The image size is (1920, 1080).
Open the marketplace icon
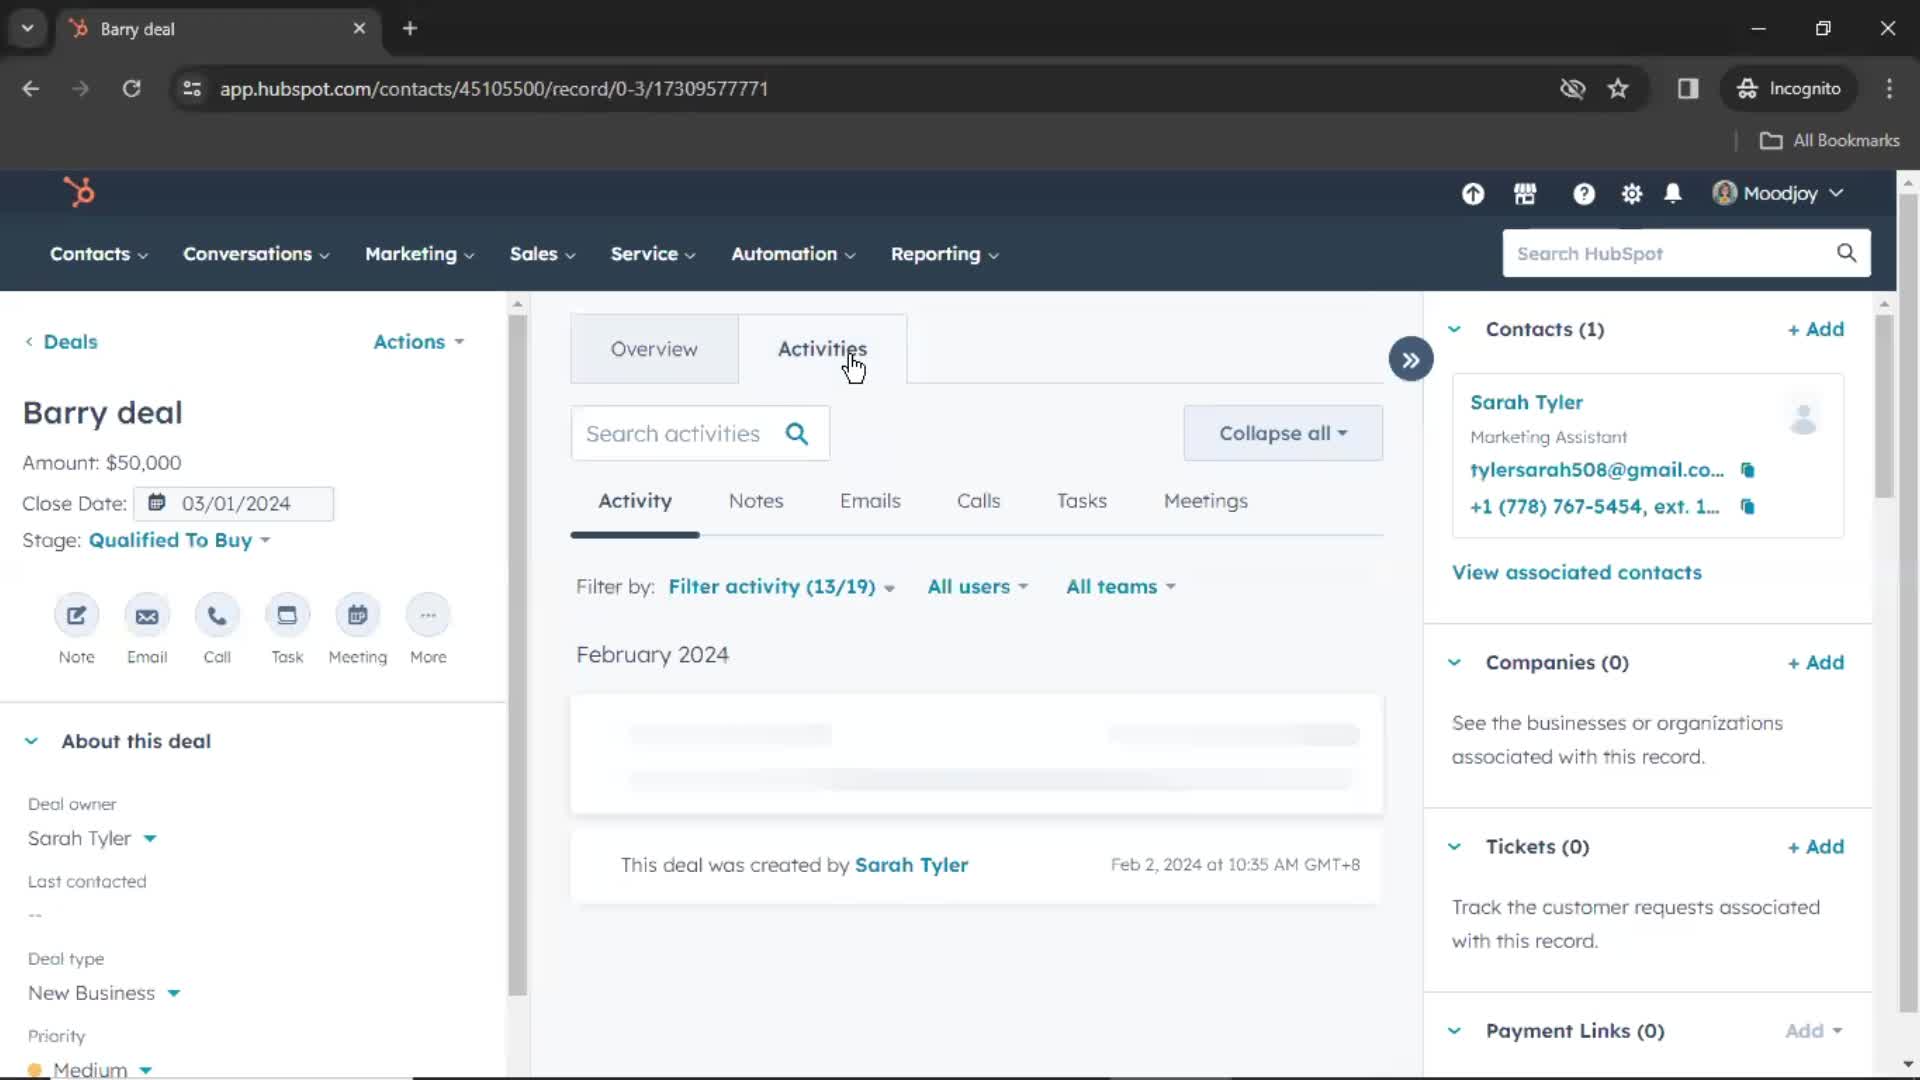coord(1525,194)
